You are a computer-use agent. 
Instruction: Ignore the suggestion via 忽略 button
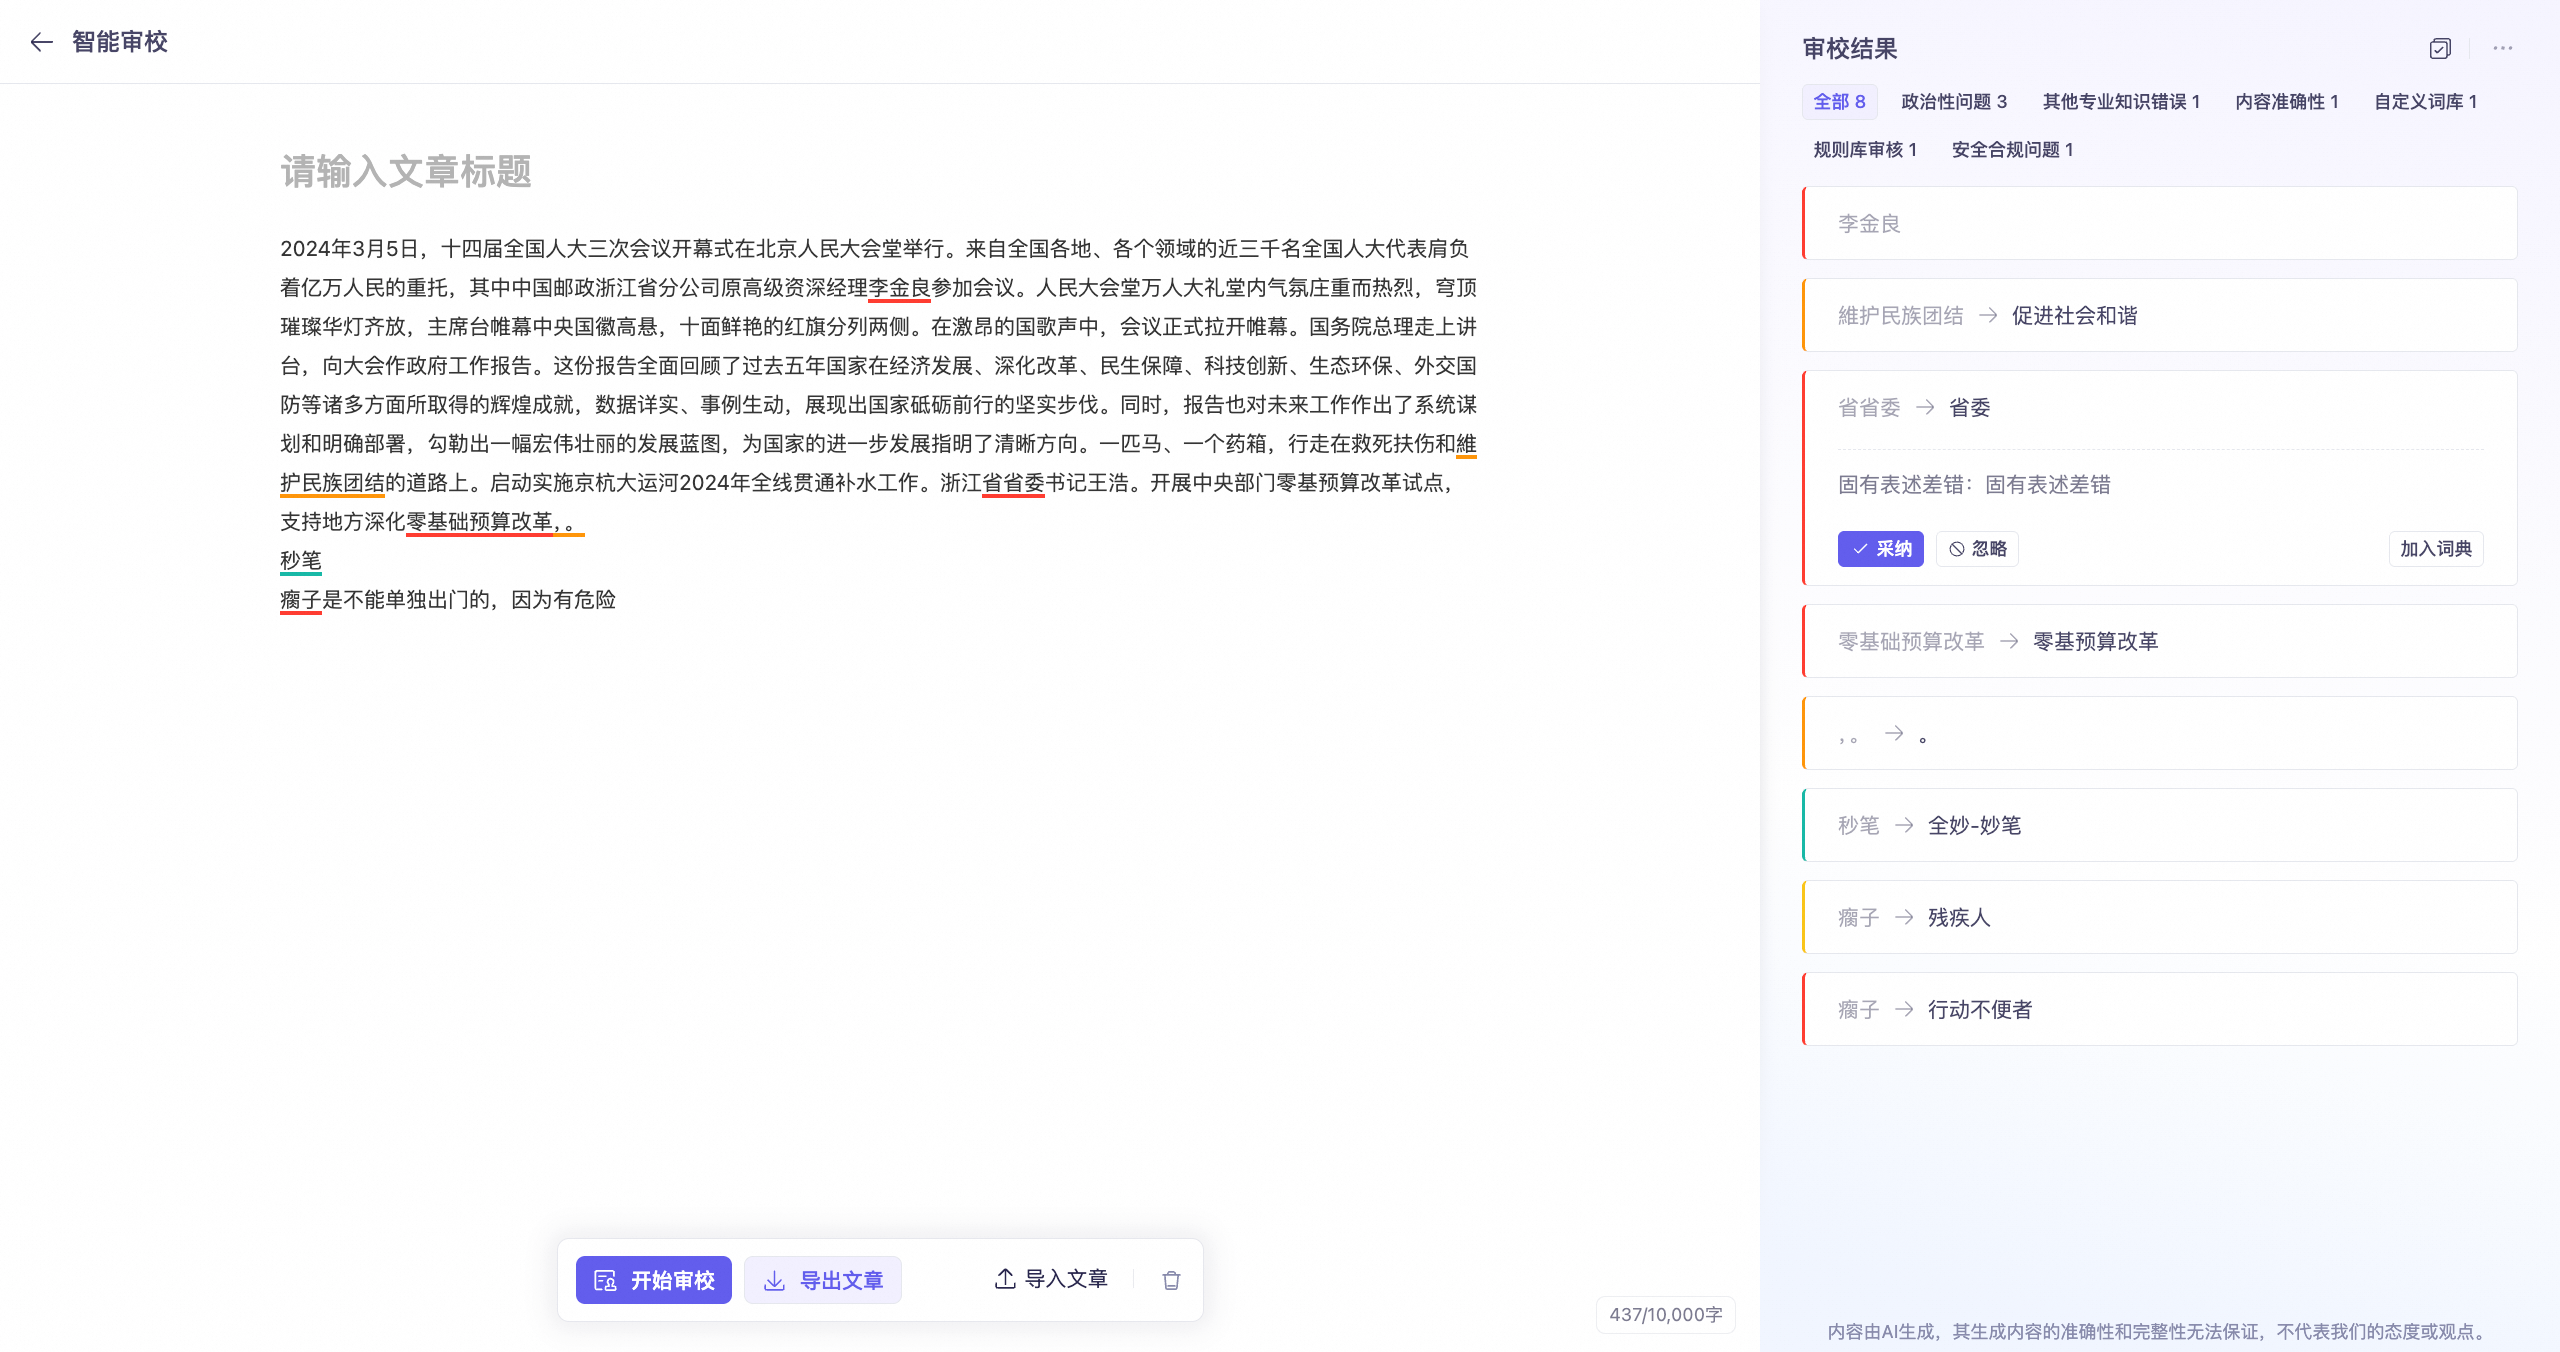tap(1977, 549)
